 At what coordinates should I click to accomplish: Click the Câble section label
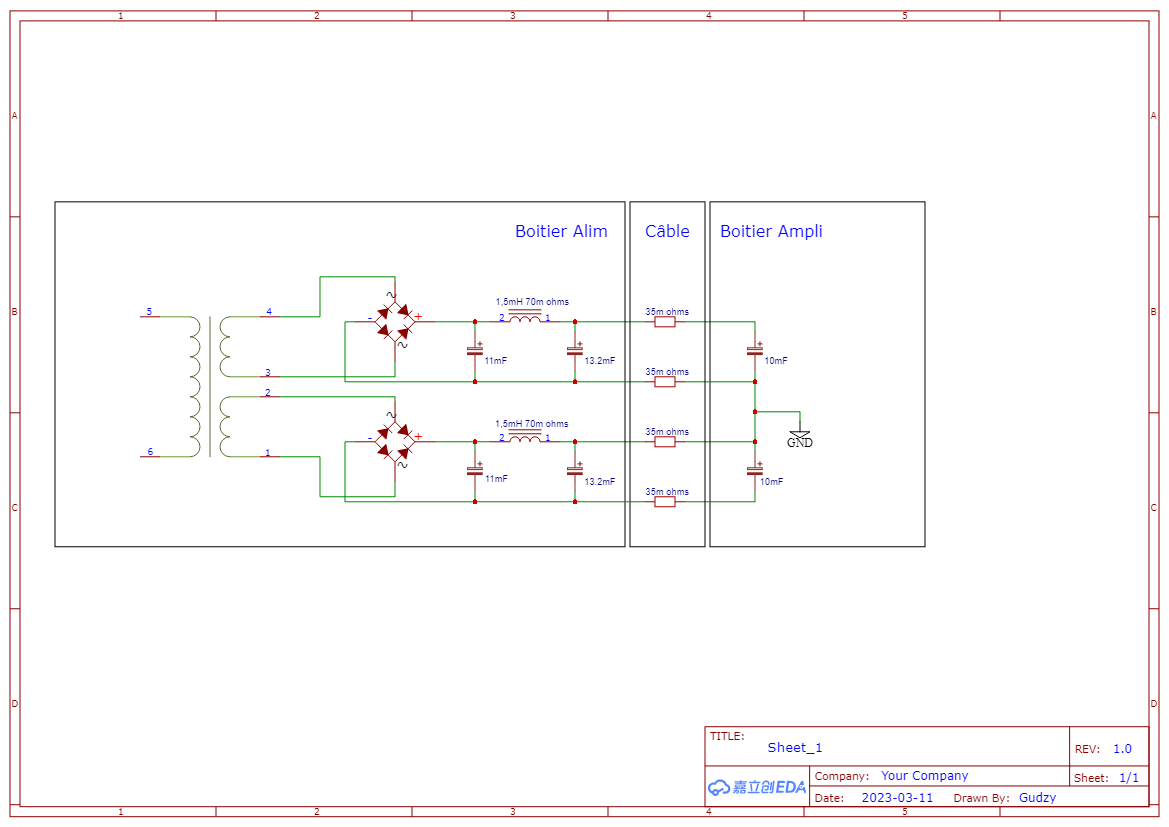pyautogui.click(x=667, y=231)
